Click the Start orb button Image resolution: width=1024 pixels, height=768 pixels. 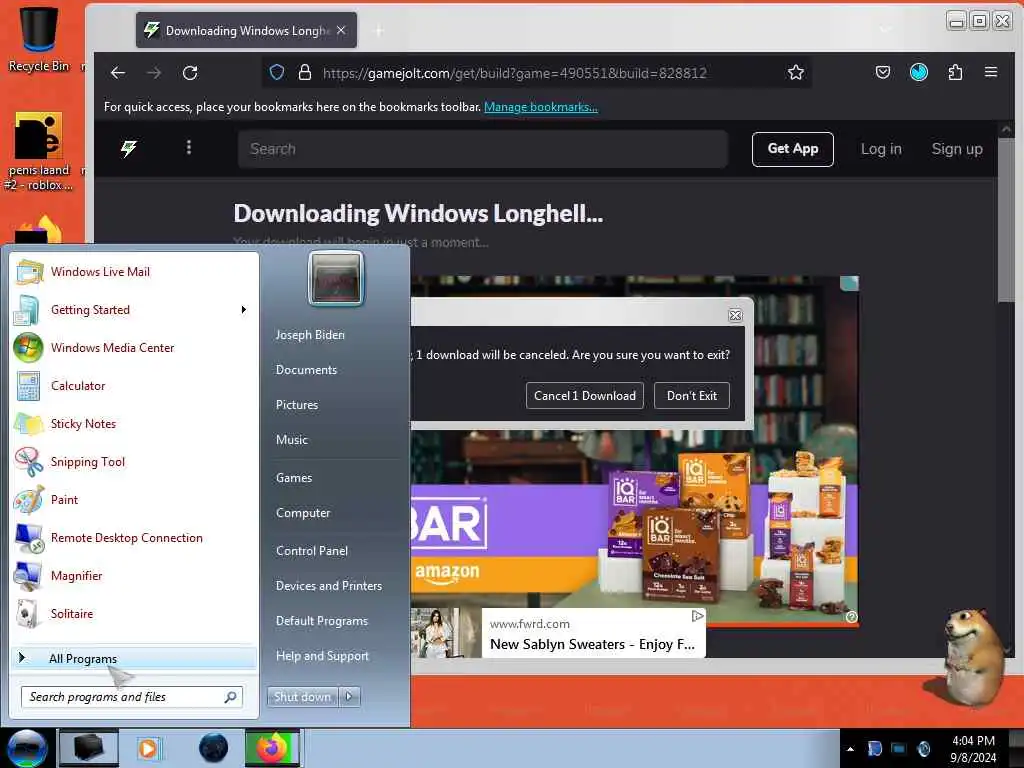point(27,748)
